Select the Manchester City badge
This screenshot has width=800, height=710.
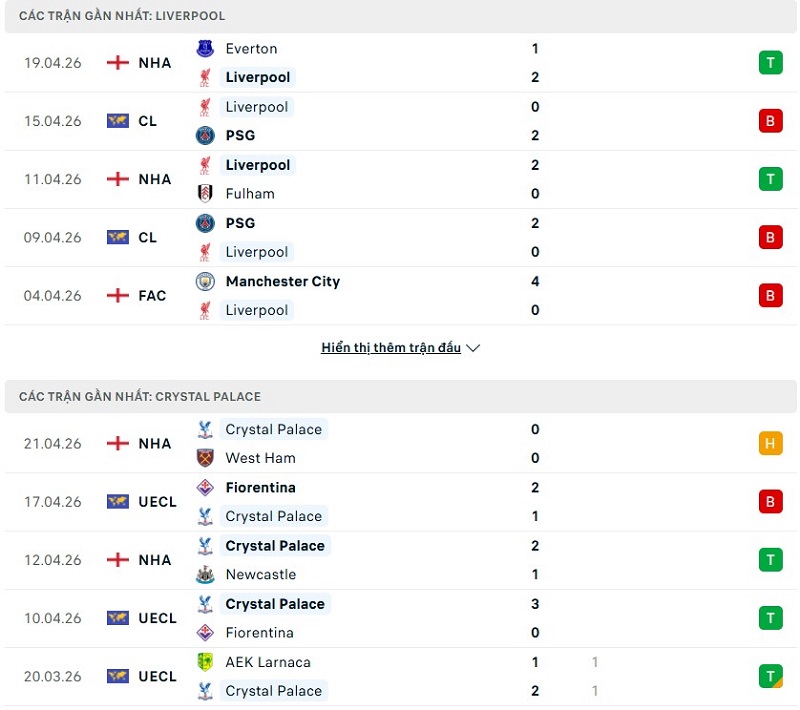point(204,281)
